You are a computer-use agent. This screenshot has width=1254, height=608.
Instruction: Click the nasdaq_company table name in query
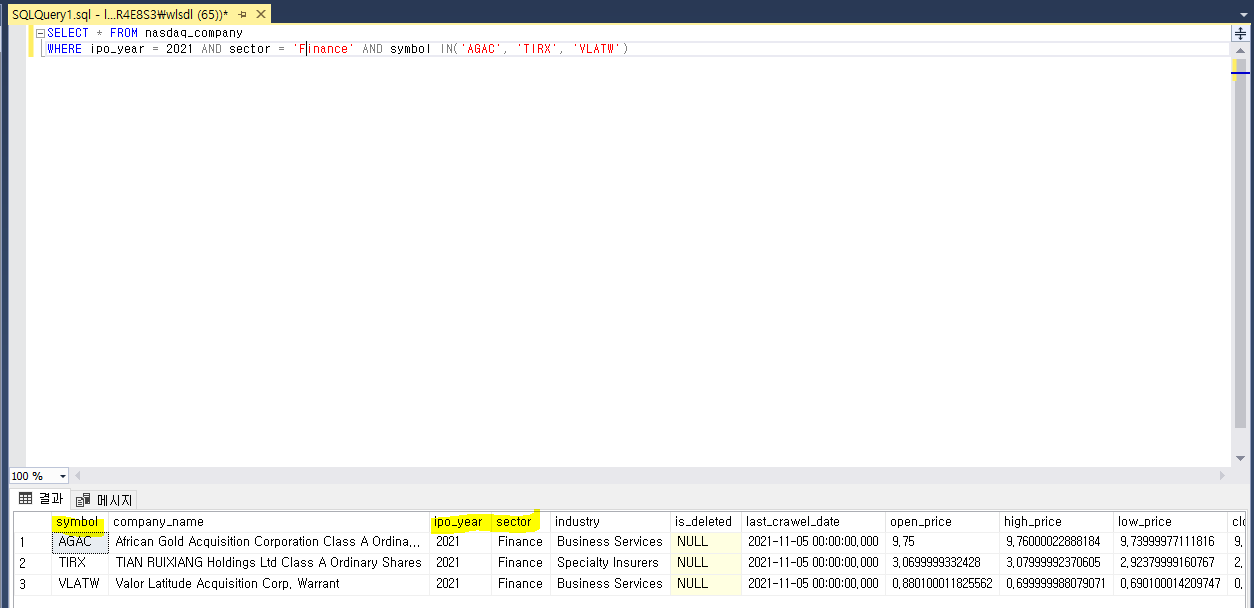tap(194, 33)
